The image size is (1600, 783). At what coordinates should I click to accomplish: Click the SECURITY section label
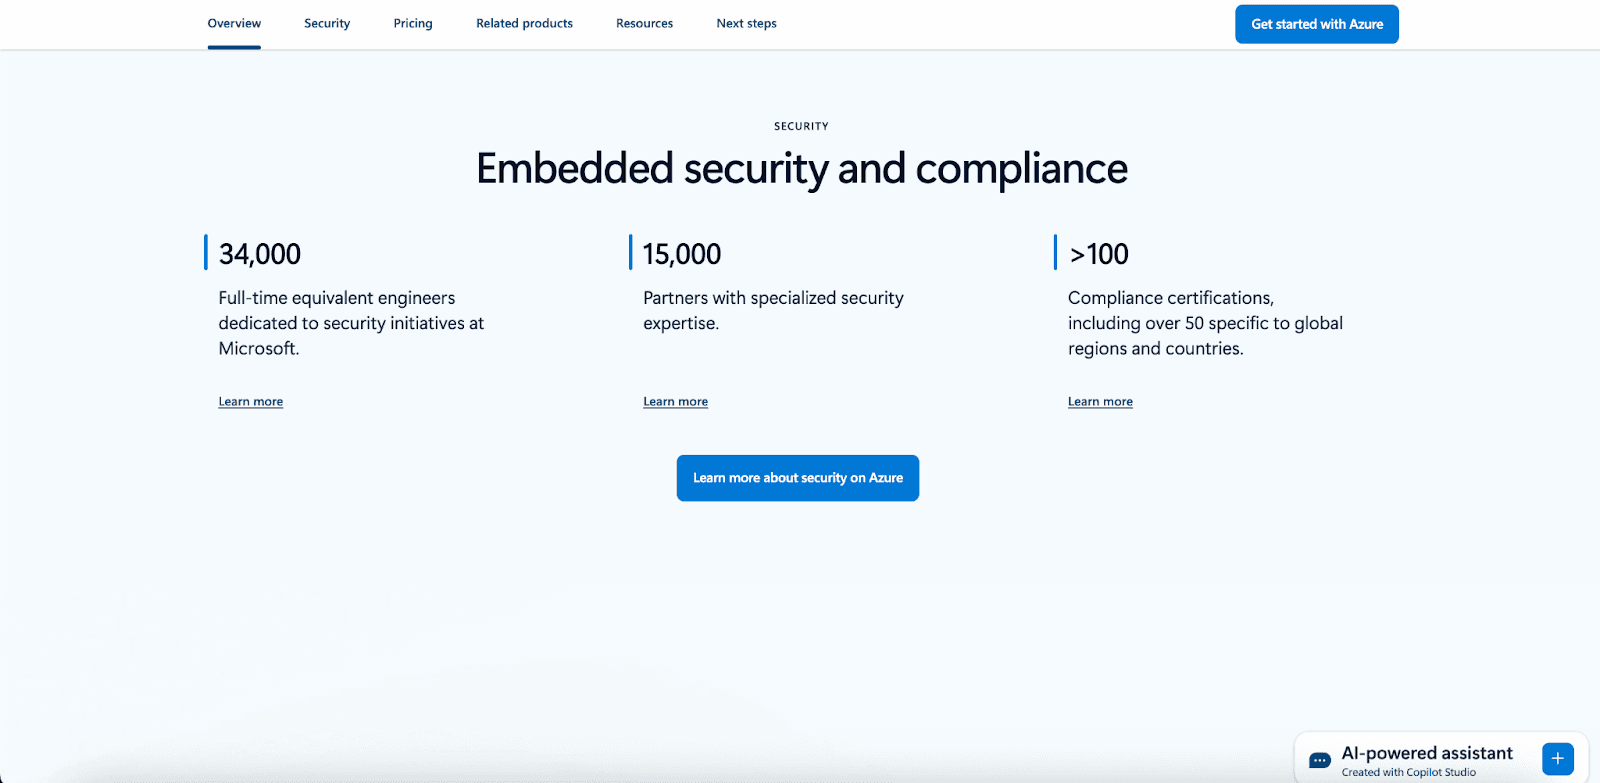[x=801, y=126]
